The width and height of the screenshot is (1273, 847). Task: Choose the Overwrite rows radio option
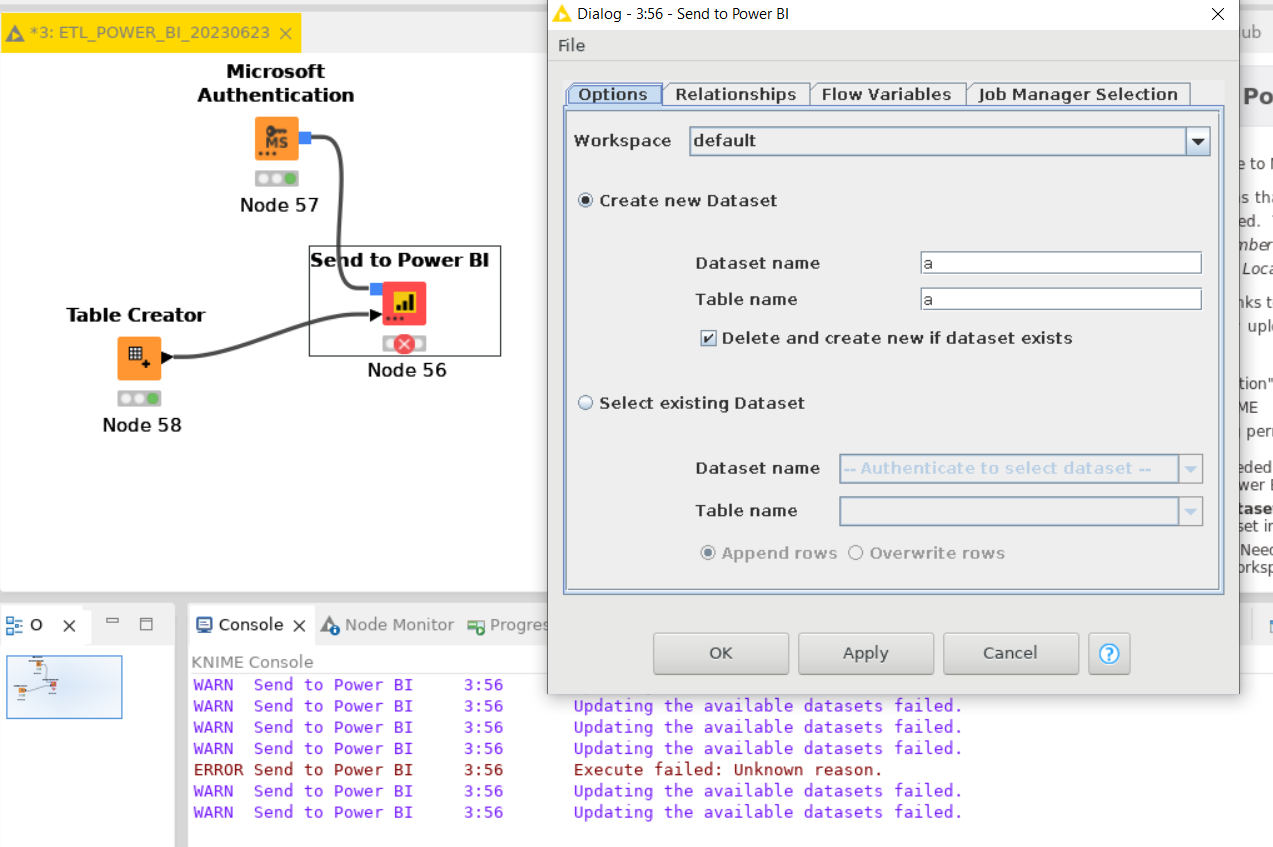(x=855, y=553)
